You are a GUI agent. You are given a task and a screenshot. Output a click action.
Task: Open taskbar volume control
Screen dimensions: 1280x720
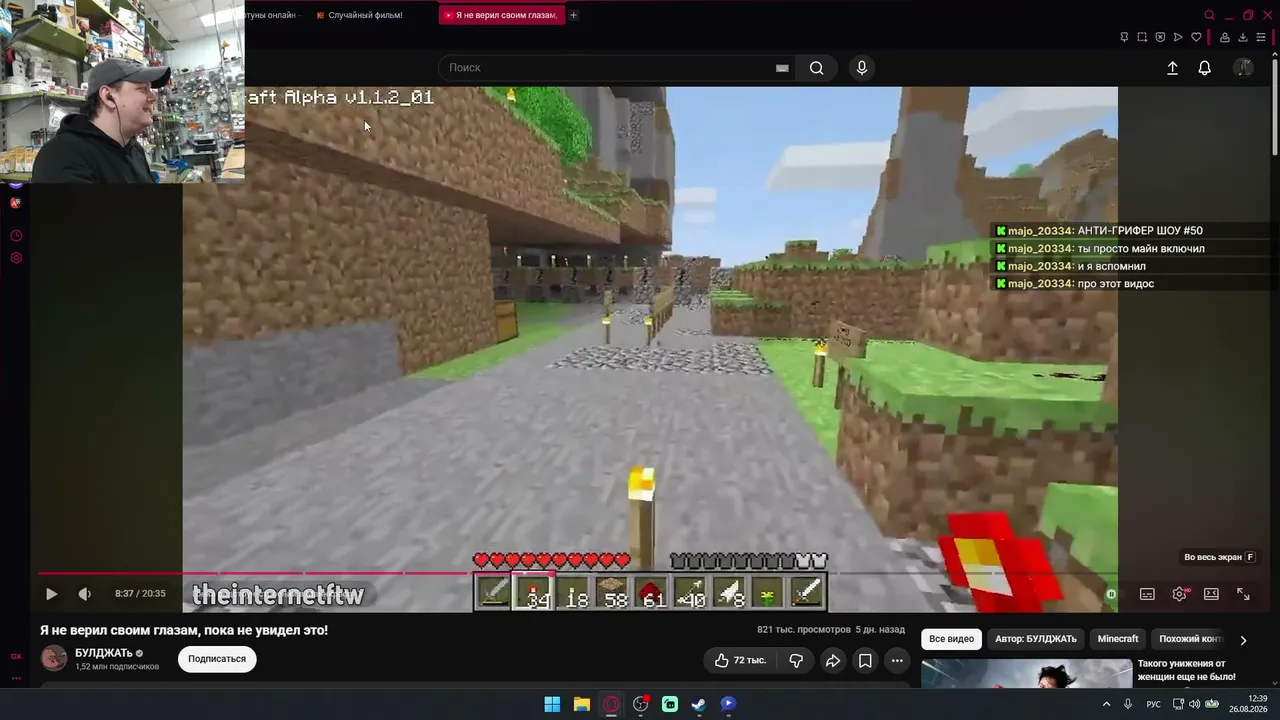[1194, 704]
